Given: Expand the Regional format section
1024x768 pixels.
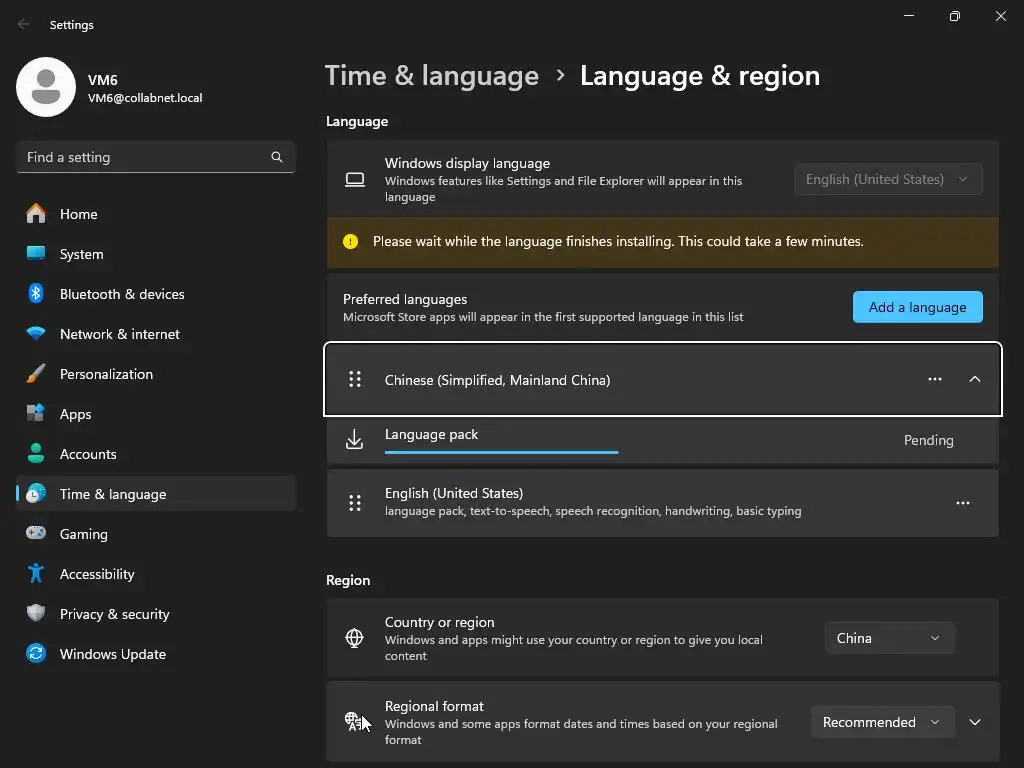Looking at the screenshot, I should point(975,722).
